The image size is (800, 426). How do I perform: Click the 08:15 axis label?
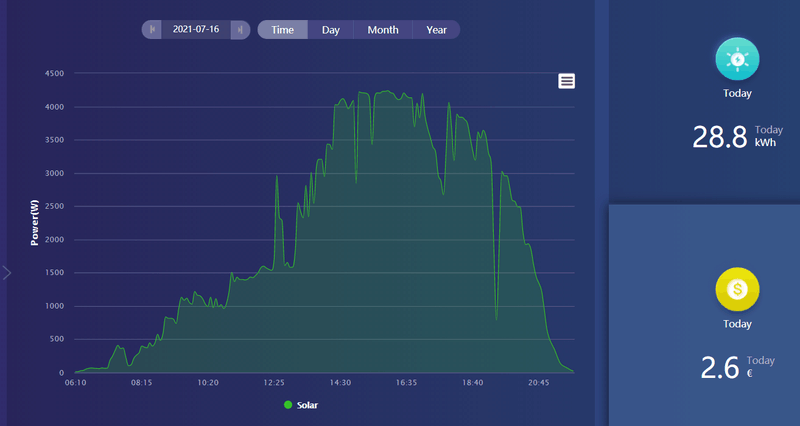(x=141, y=383)
